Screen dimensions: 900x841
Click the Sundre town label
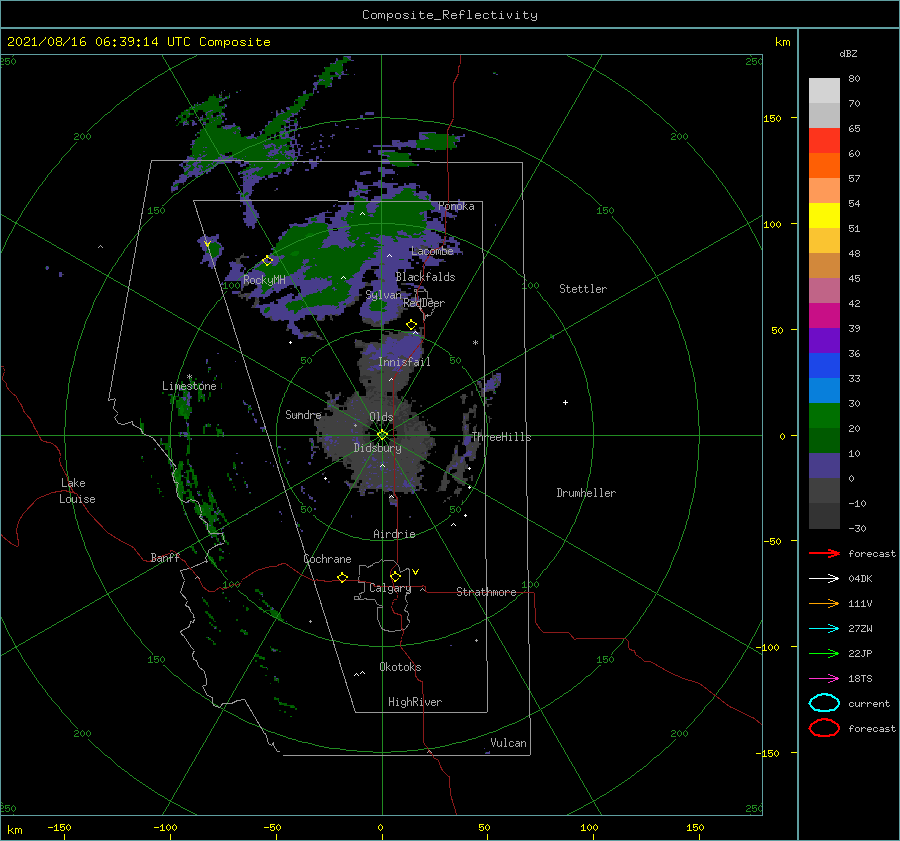point(303,414)
